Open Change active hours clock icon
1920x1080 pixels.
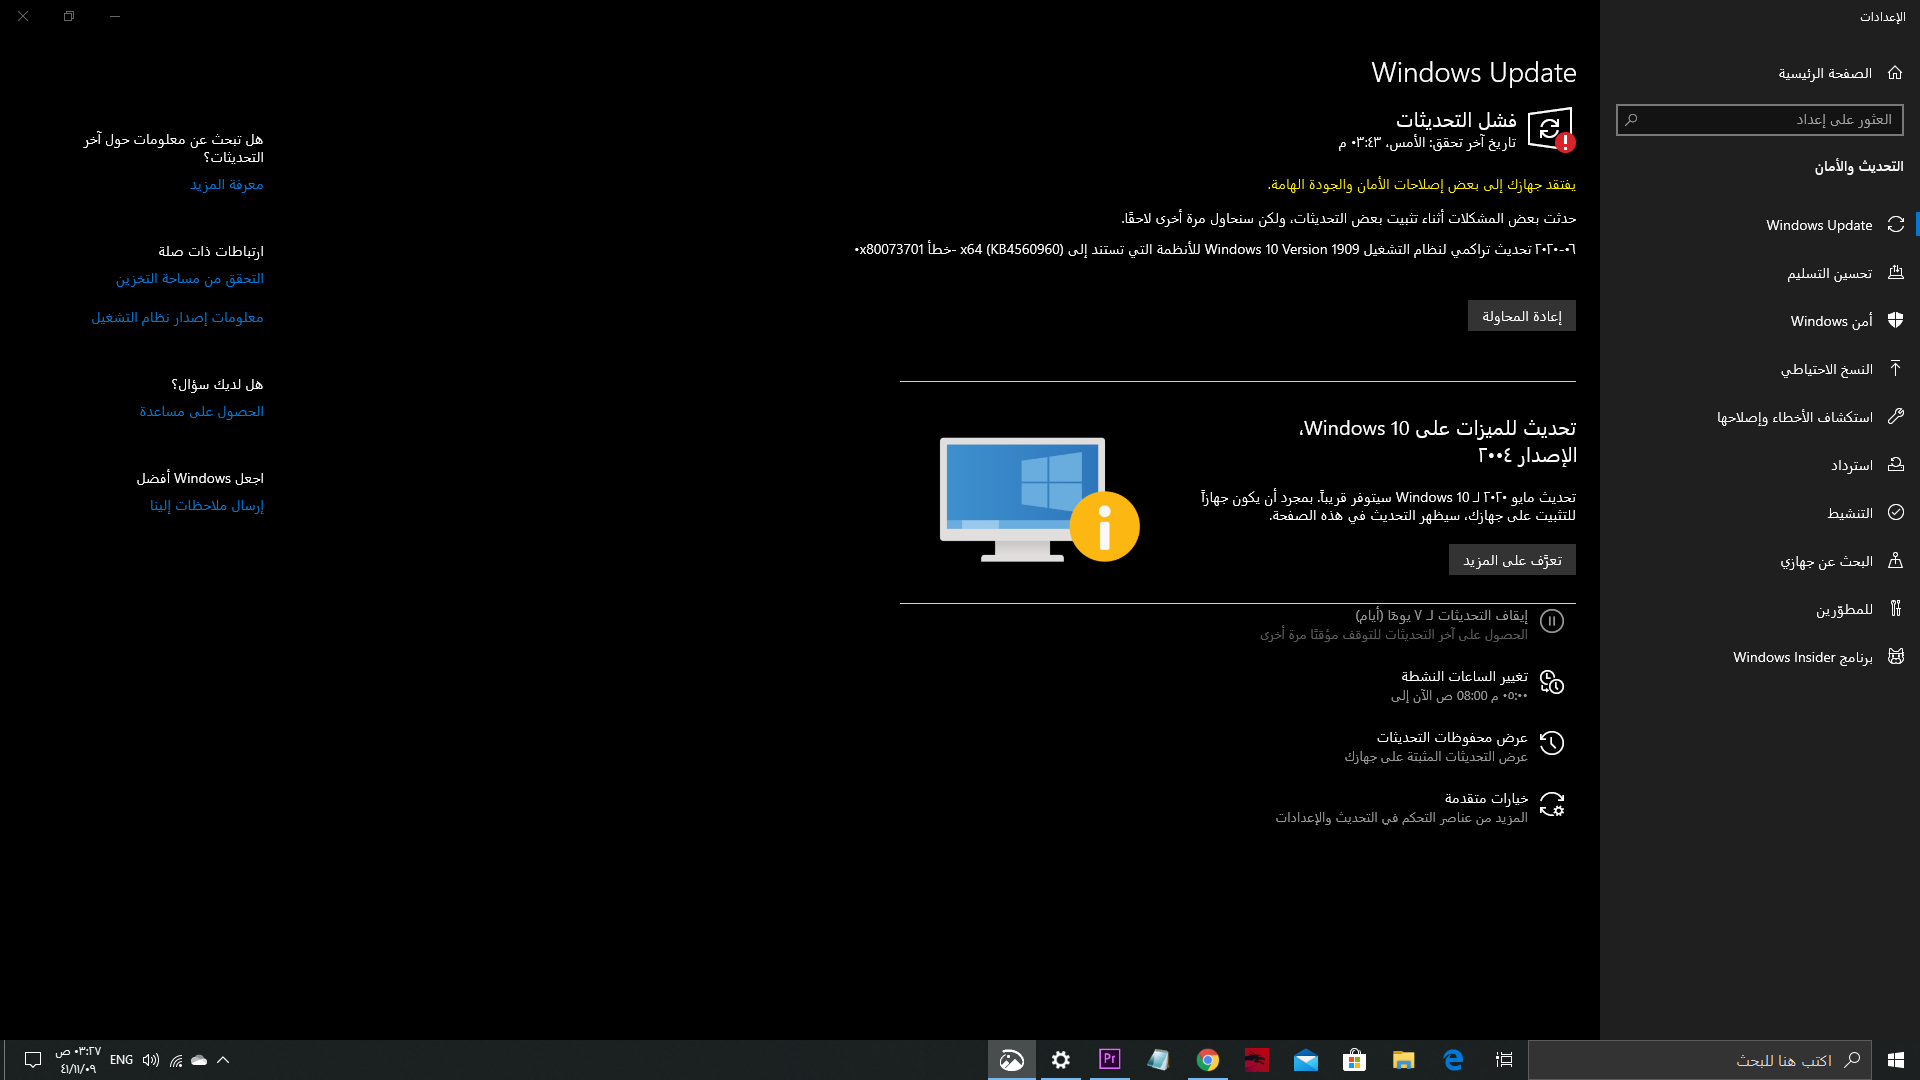1551,683
